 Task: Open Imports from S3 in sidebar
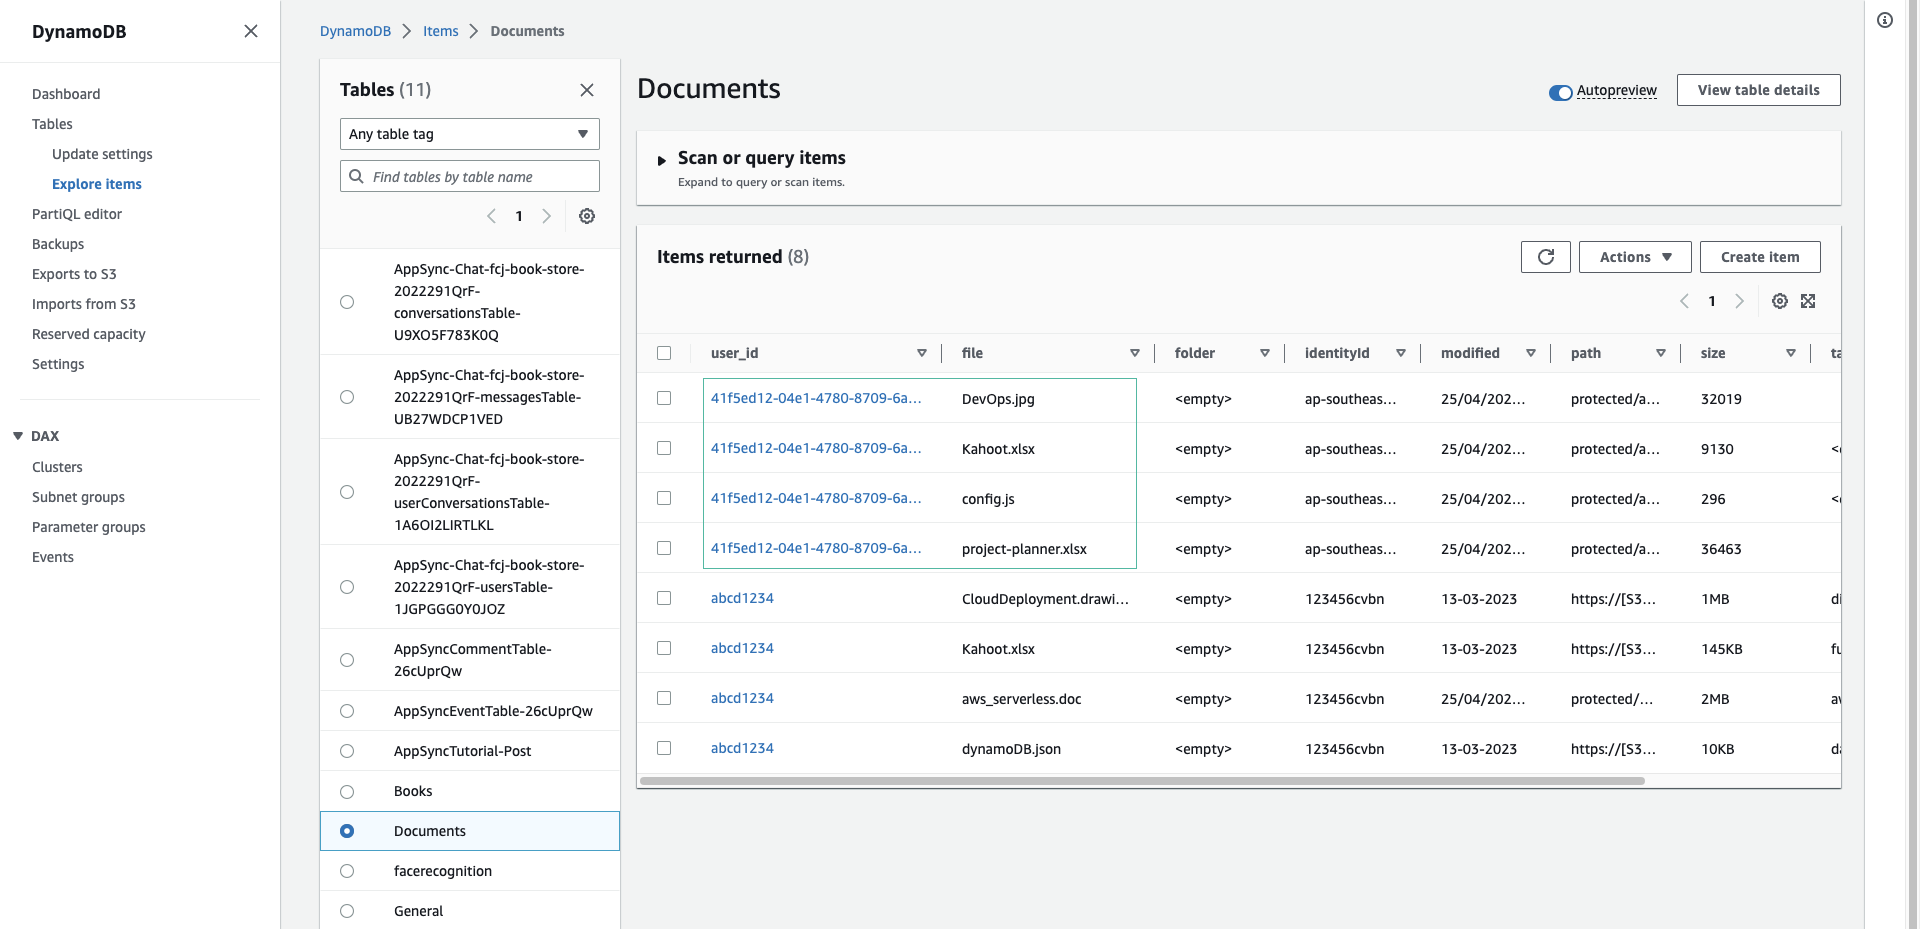tap(84, 304)
